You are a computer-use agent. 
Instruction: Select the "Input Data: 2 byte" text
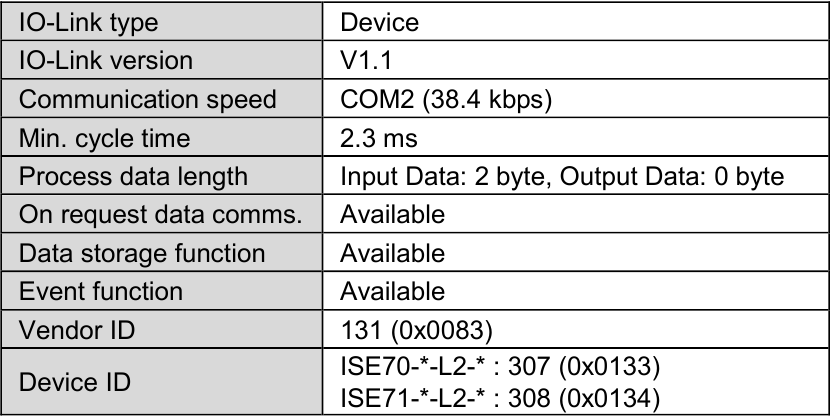coord(410,177)
